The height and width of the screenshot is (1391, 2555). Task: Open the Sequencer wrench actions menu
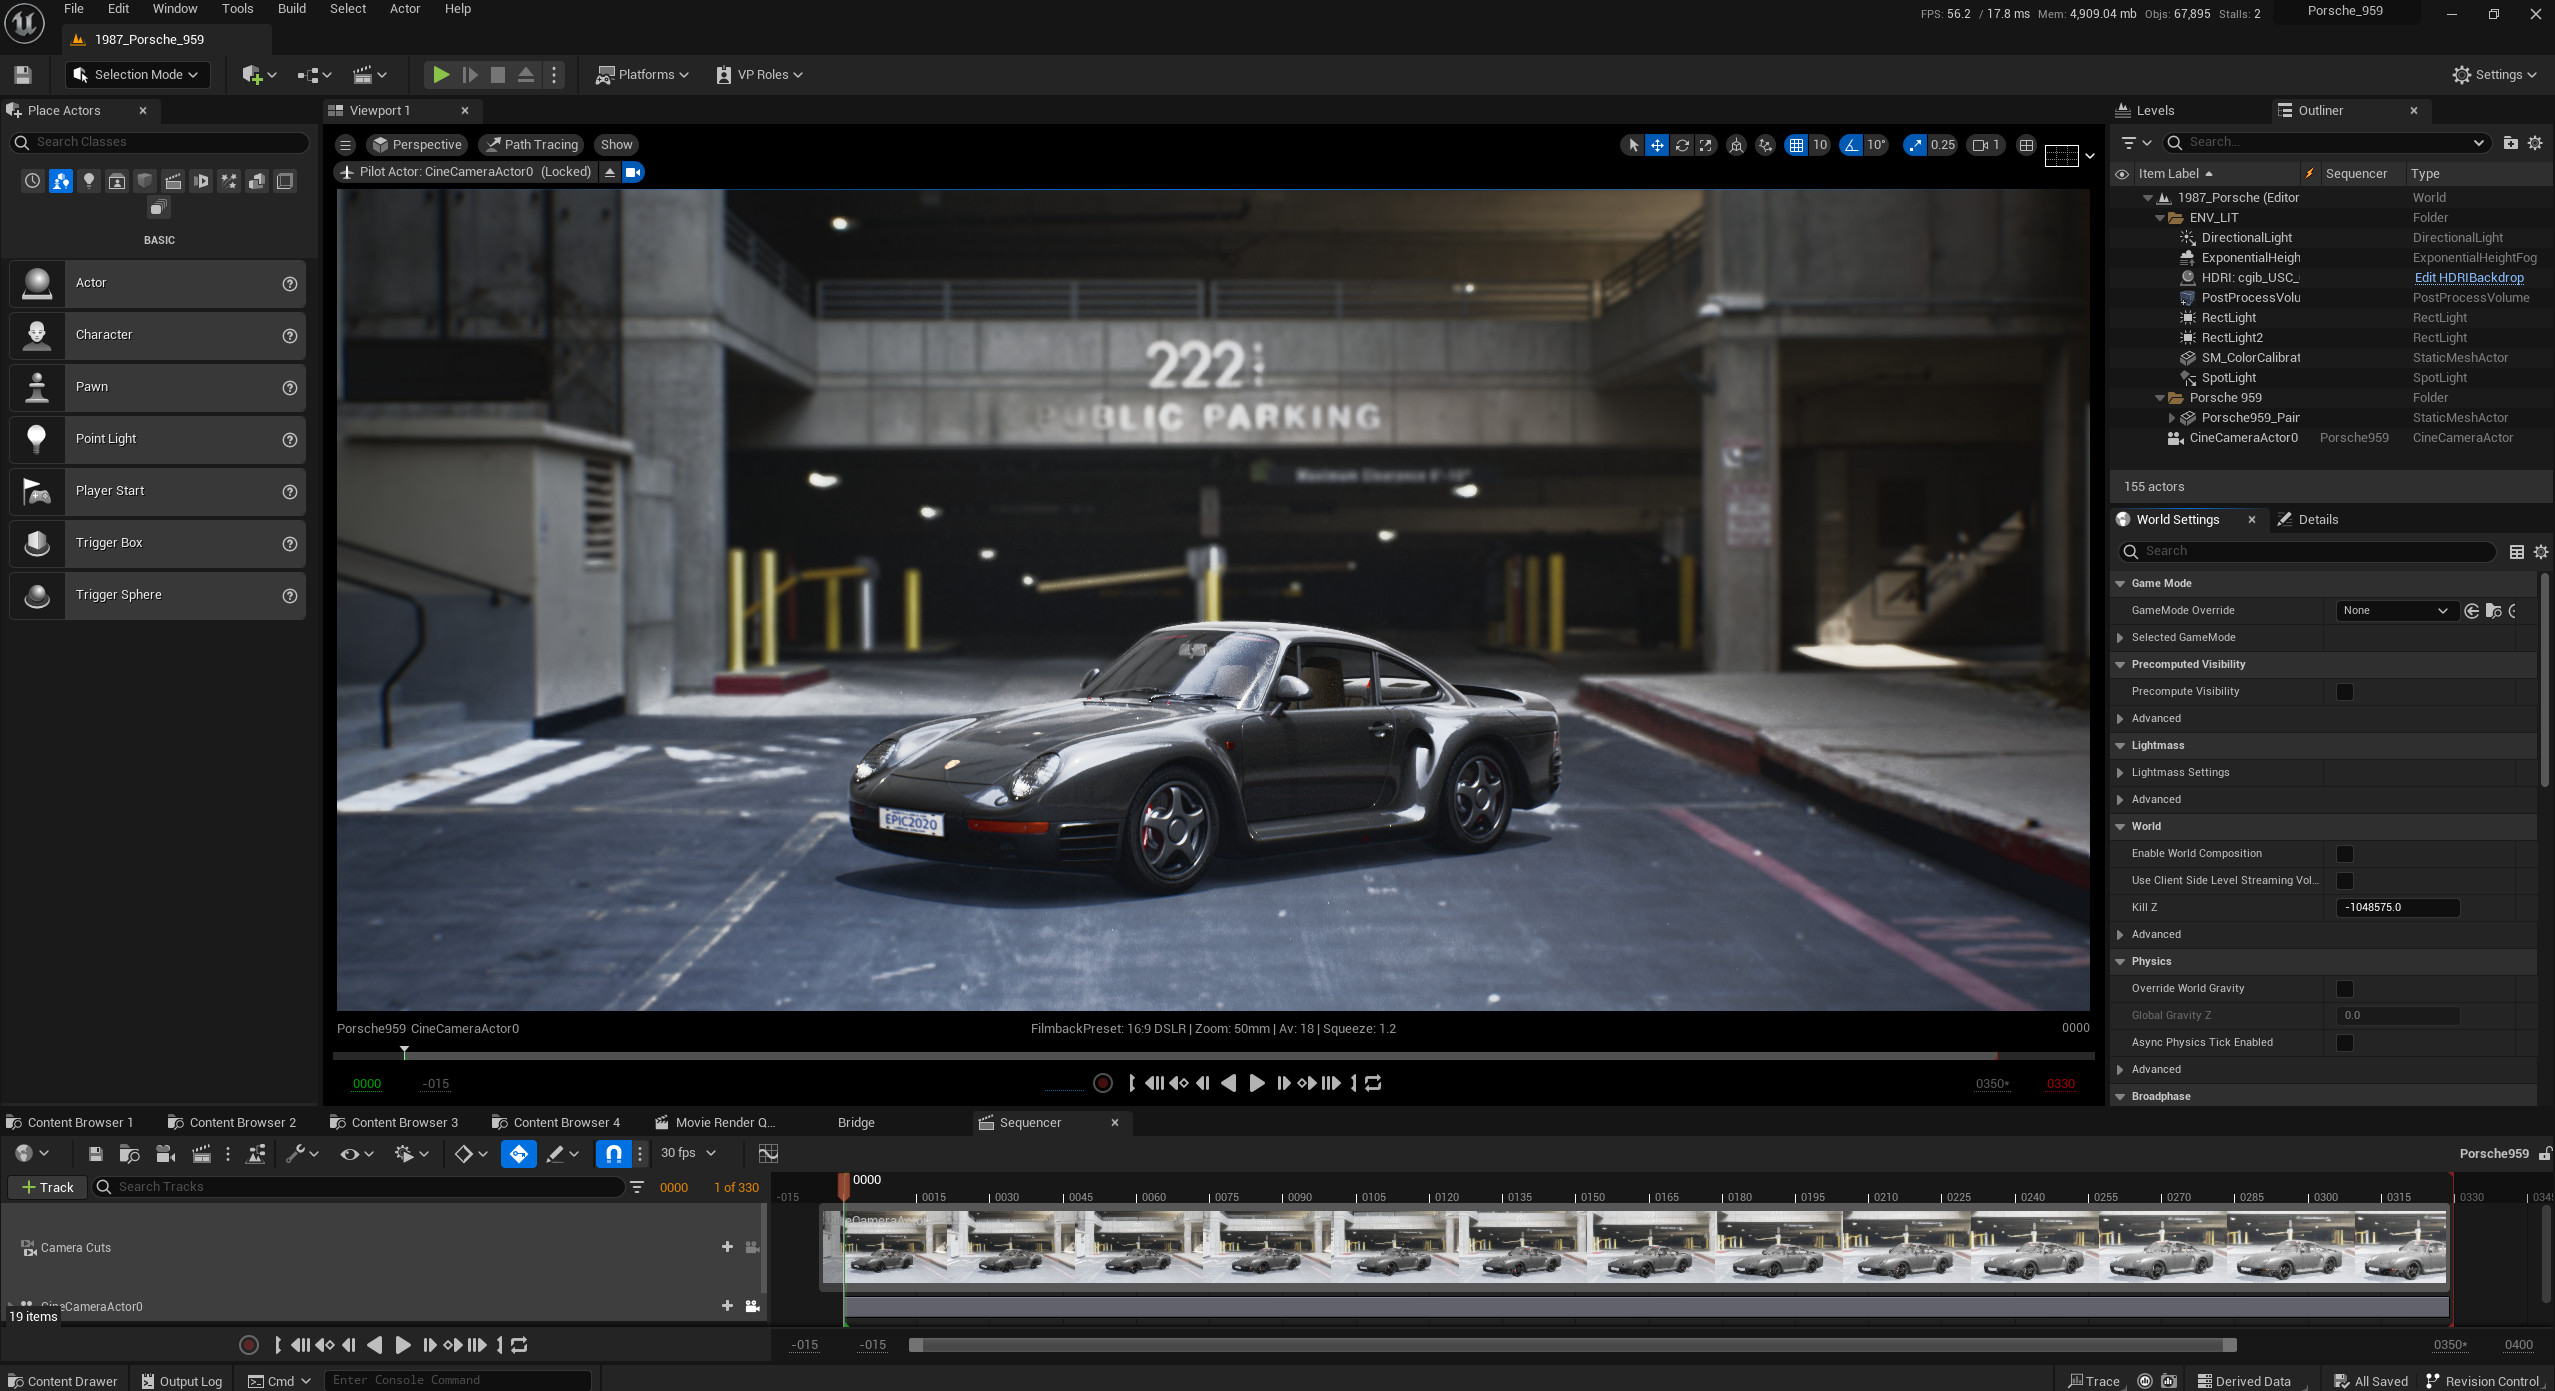coord(301,1154)
